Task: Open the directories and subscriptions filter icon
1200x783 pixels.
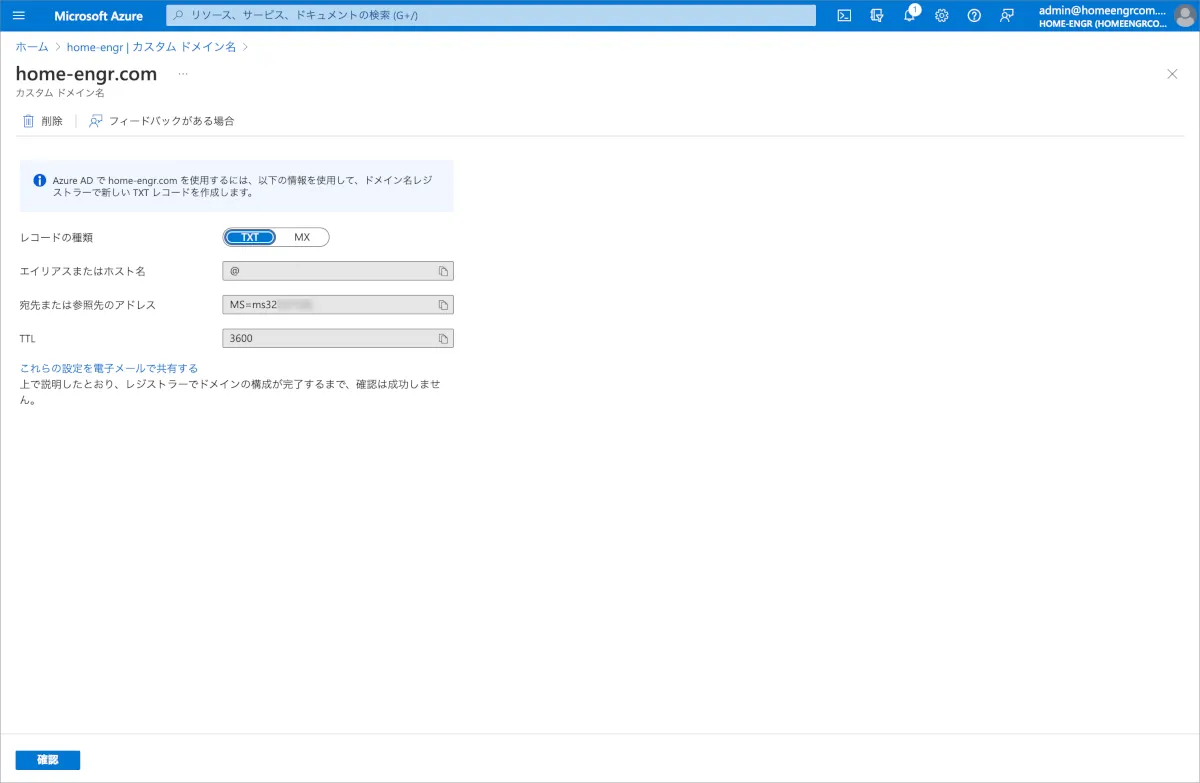Action: click(877, 16)
